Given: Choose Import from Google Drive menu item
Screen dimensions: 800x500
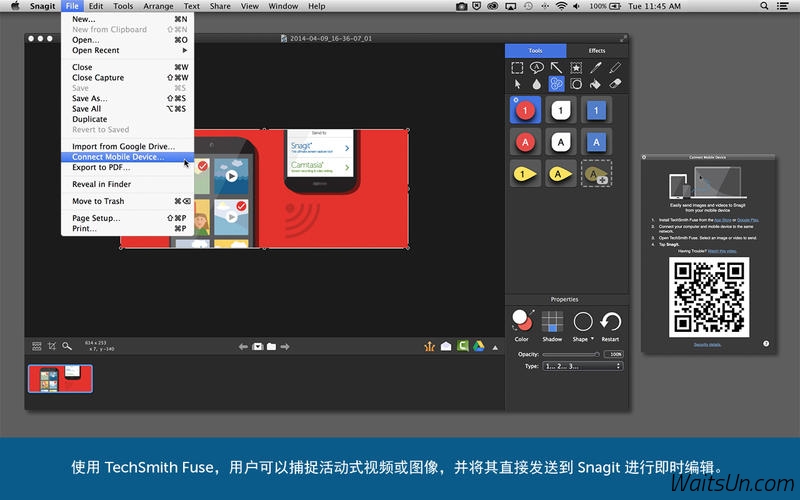Looking at the screenshot, I should [x=128, y=146].
